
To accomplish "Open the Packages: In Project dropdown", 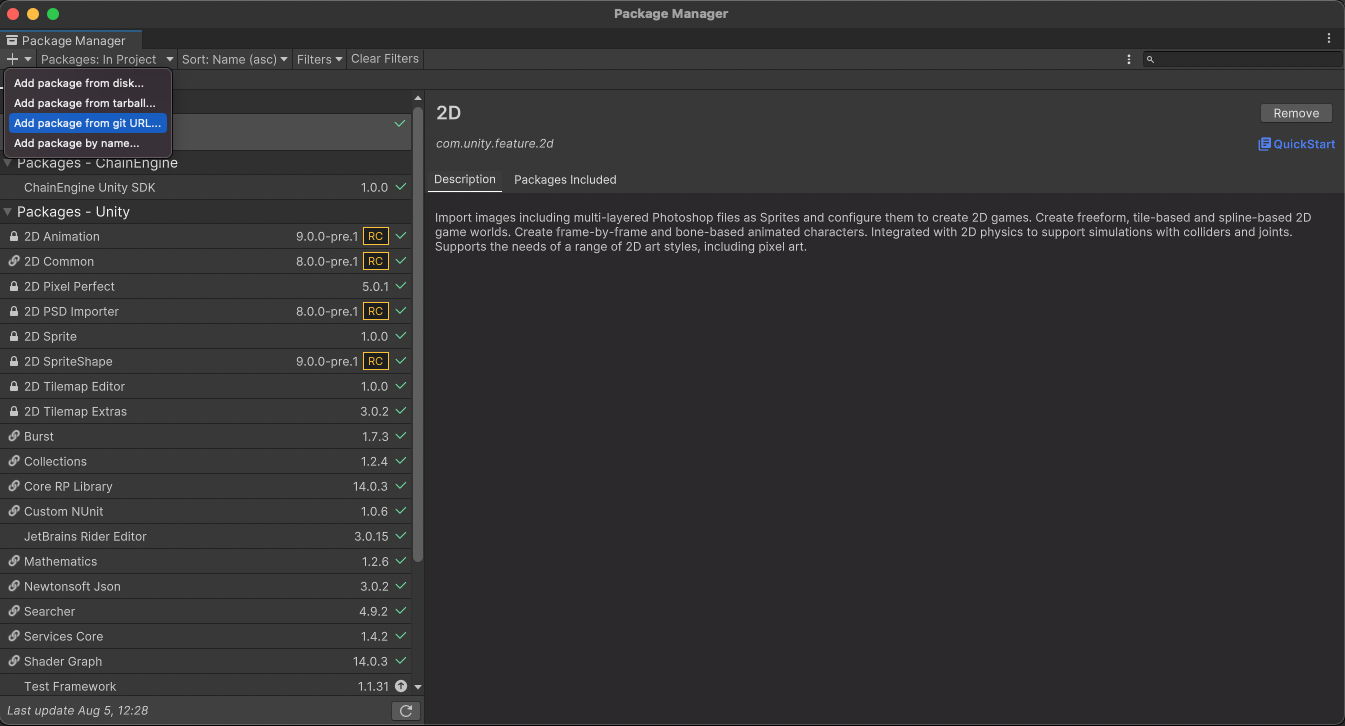I will [107, 60].
